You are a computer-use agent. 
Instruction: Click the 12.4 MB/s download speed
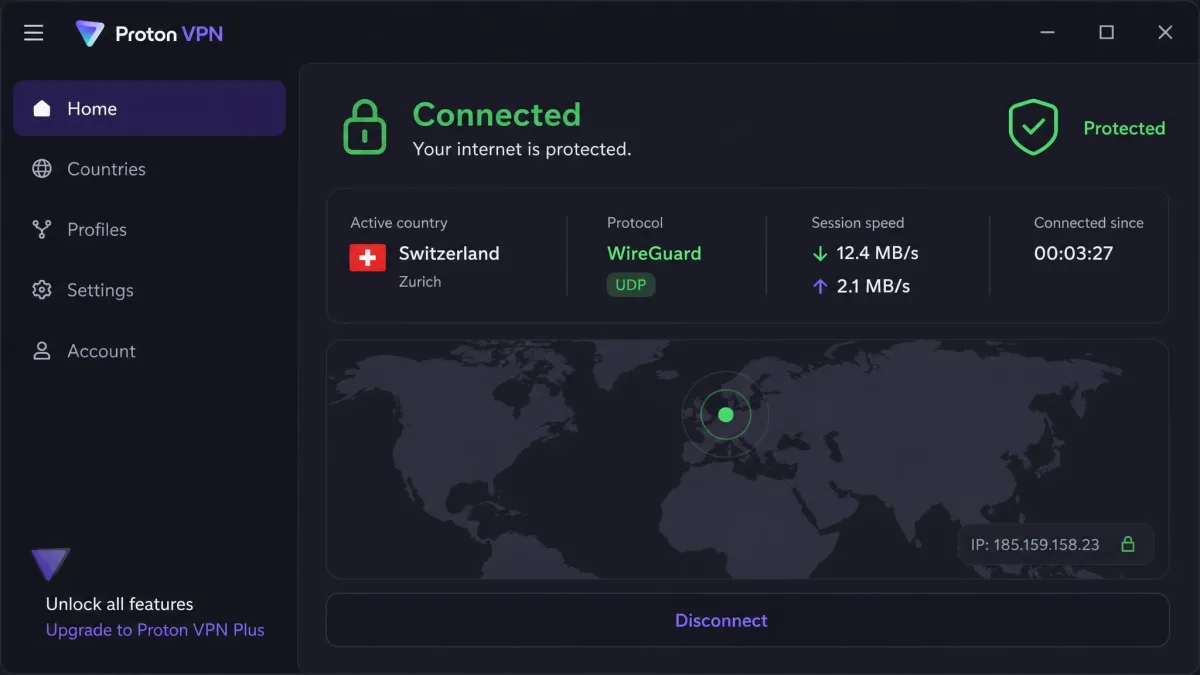[x=878, y=253]
